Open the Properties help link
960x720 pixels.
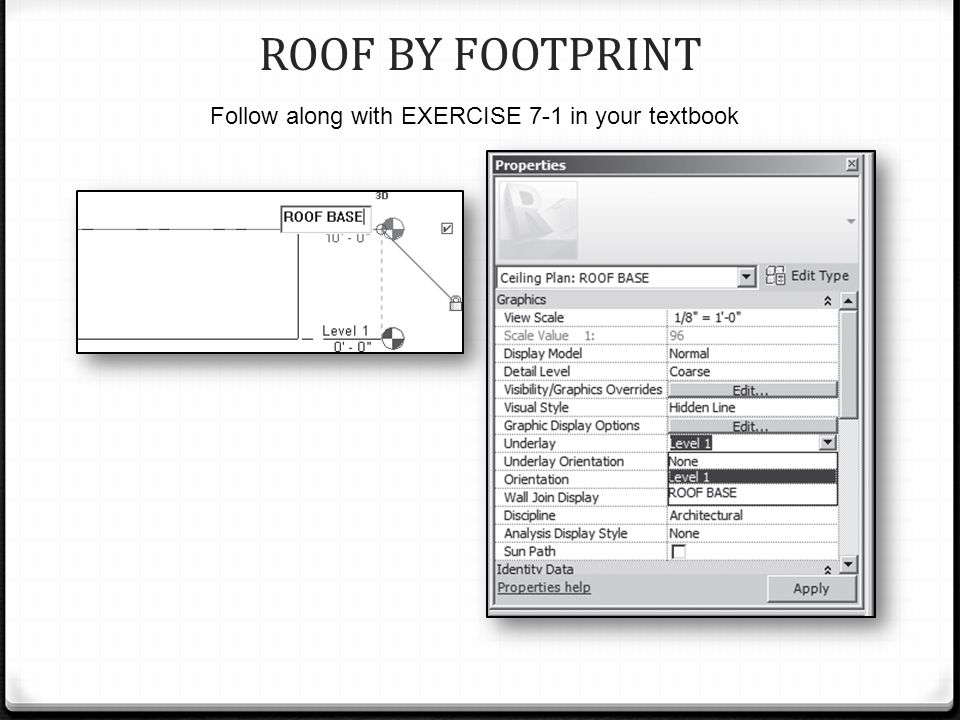point(544,587)
